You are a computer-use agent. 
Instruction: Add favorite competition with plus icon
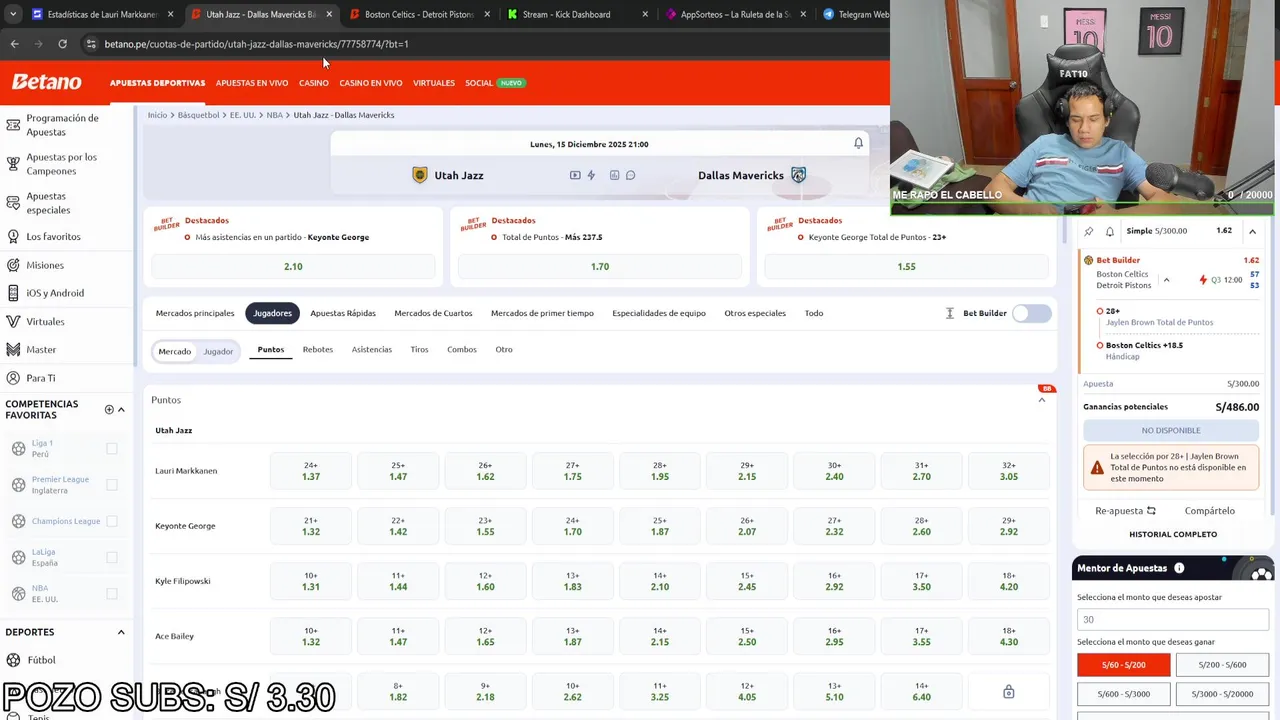[x=109, y=409]
